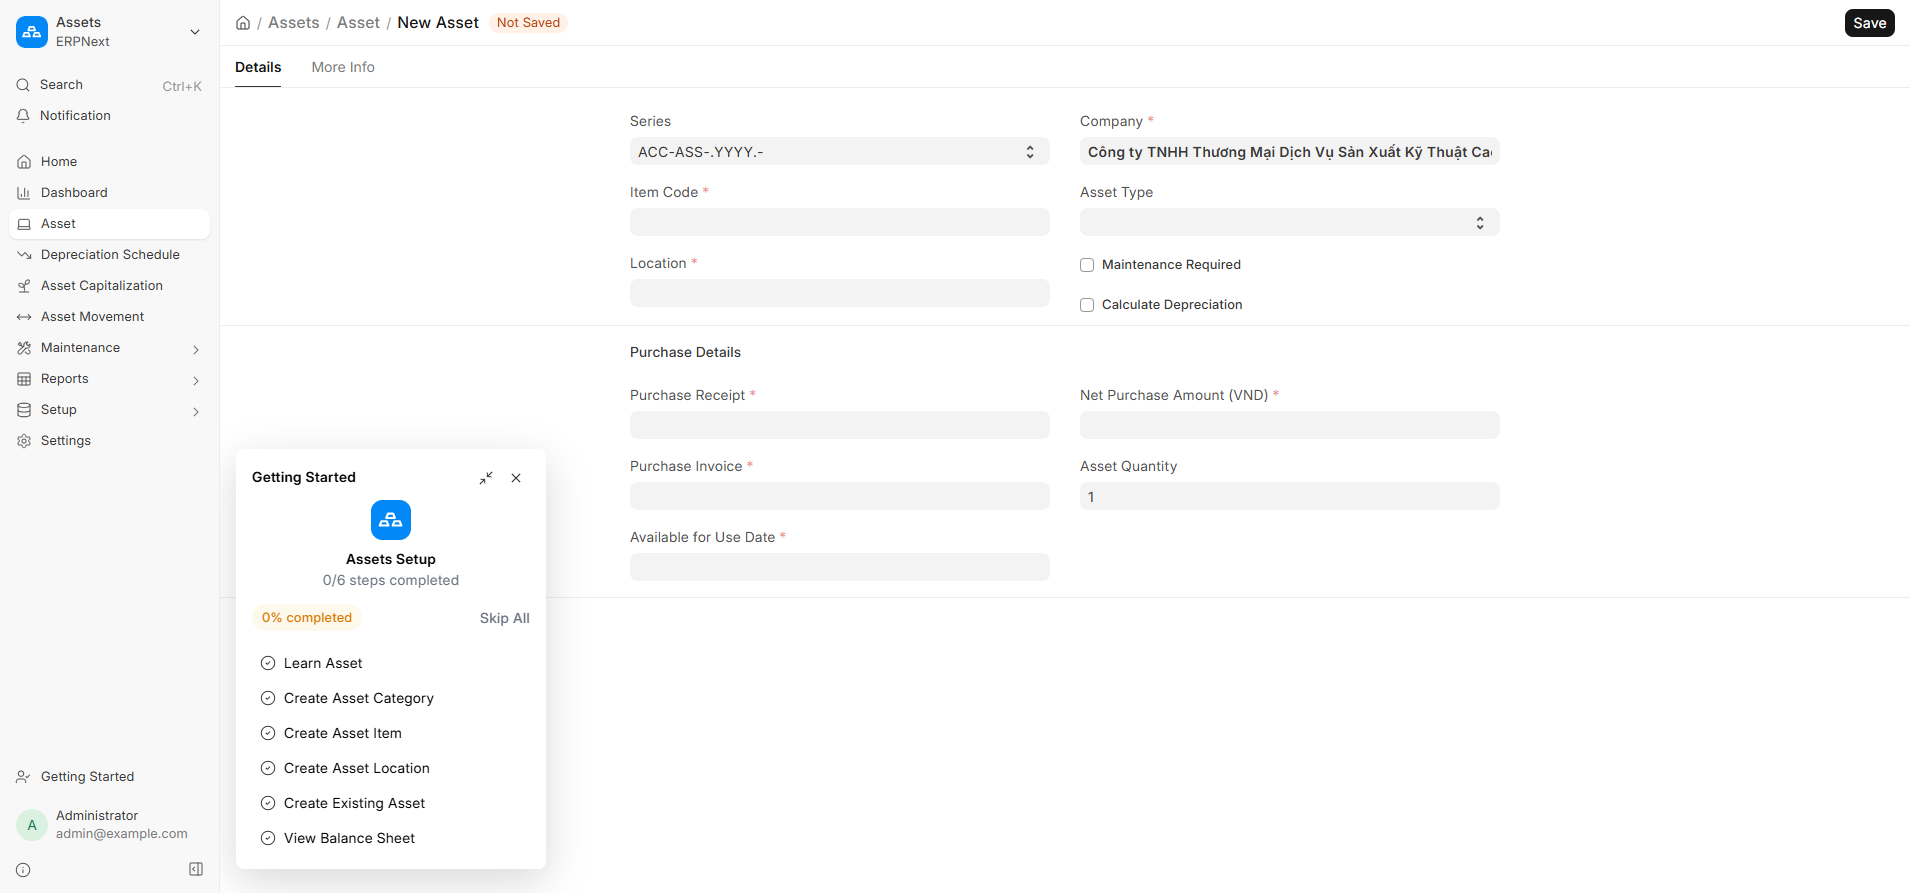Viewport: 1920px width, 893px height.
Task: Open Asset Movement from the sidebar
Action: point(109,317)
